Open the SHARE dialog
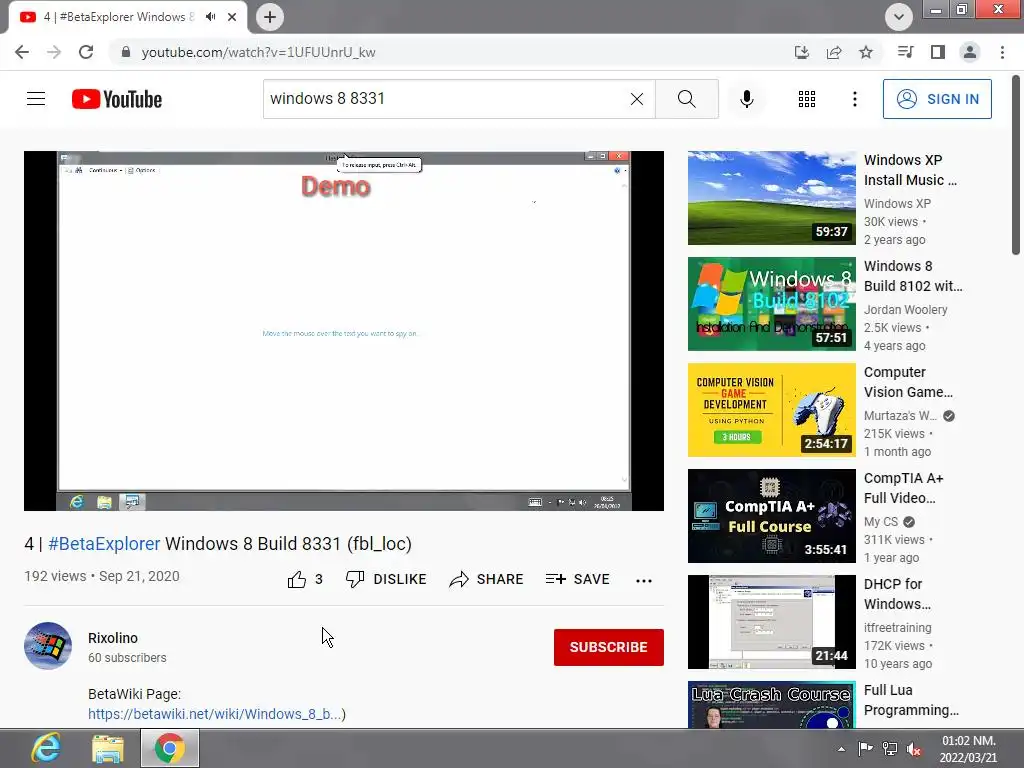 487,579
